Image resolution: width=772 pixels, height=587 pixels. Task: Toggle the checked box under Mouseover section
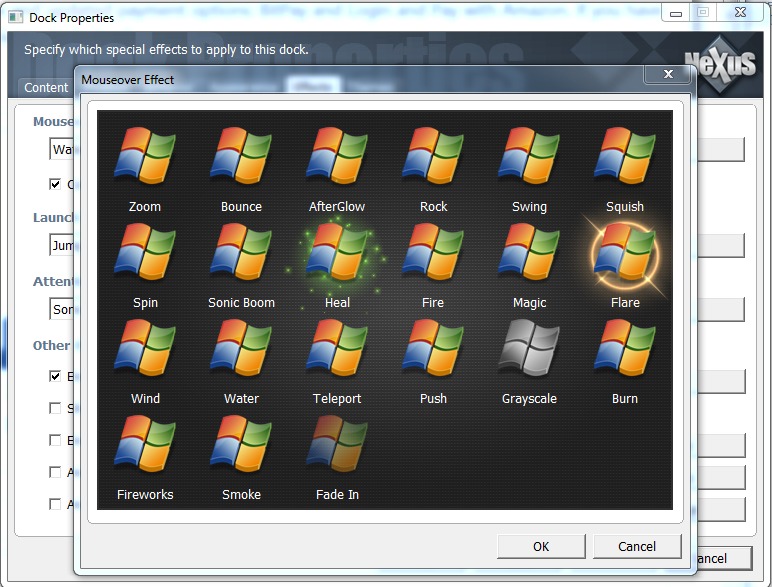pos(55,184)
